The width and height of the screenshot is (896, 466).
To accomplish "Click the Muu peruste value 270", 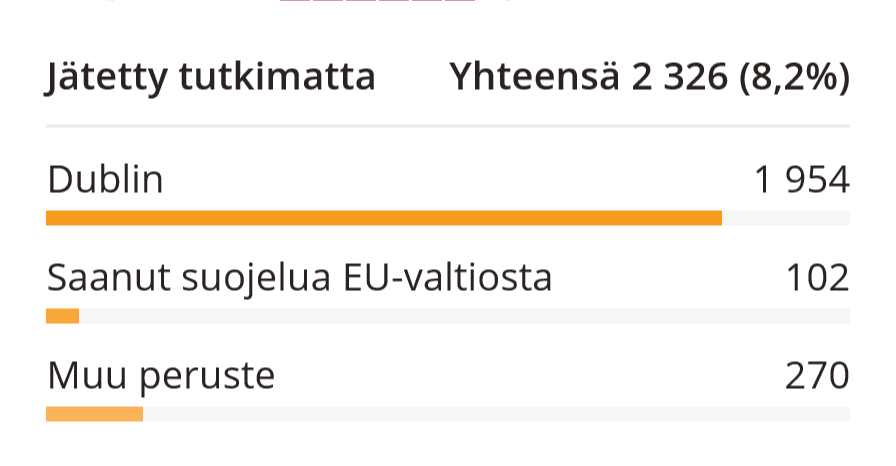I will [x=816, y=376].
